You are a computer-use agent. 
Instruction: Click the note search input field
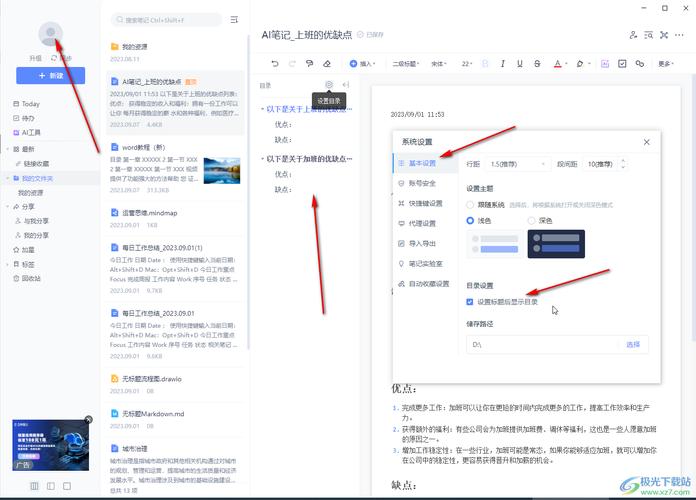pos(166,20)
